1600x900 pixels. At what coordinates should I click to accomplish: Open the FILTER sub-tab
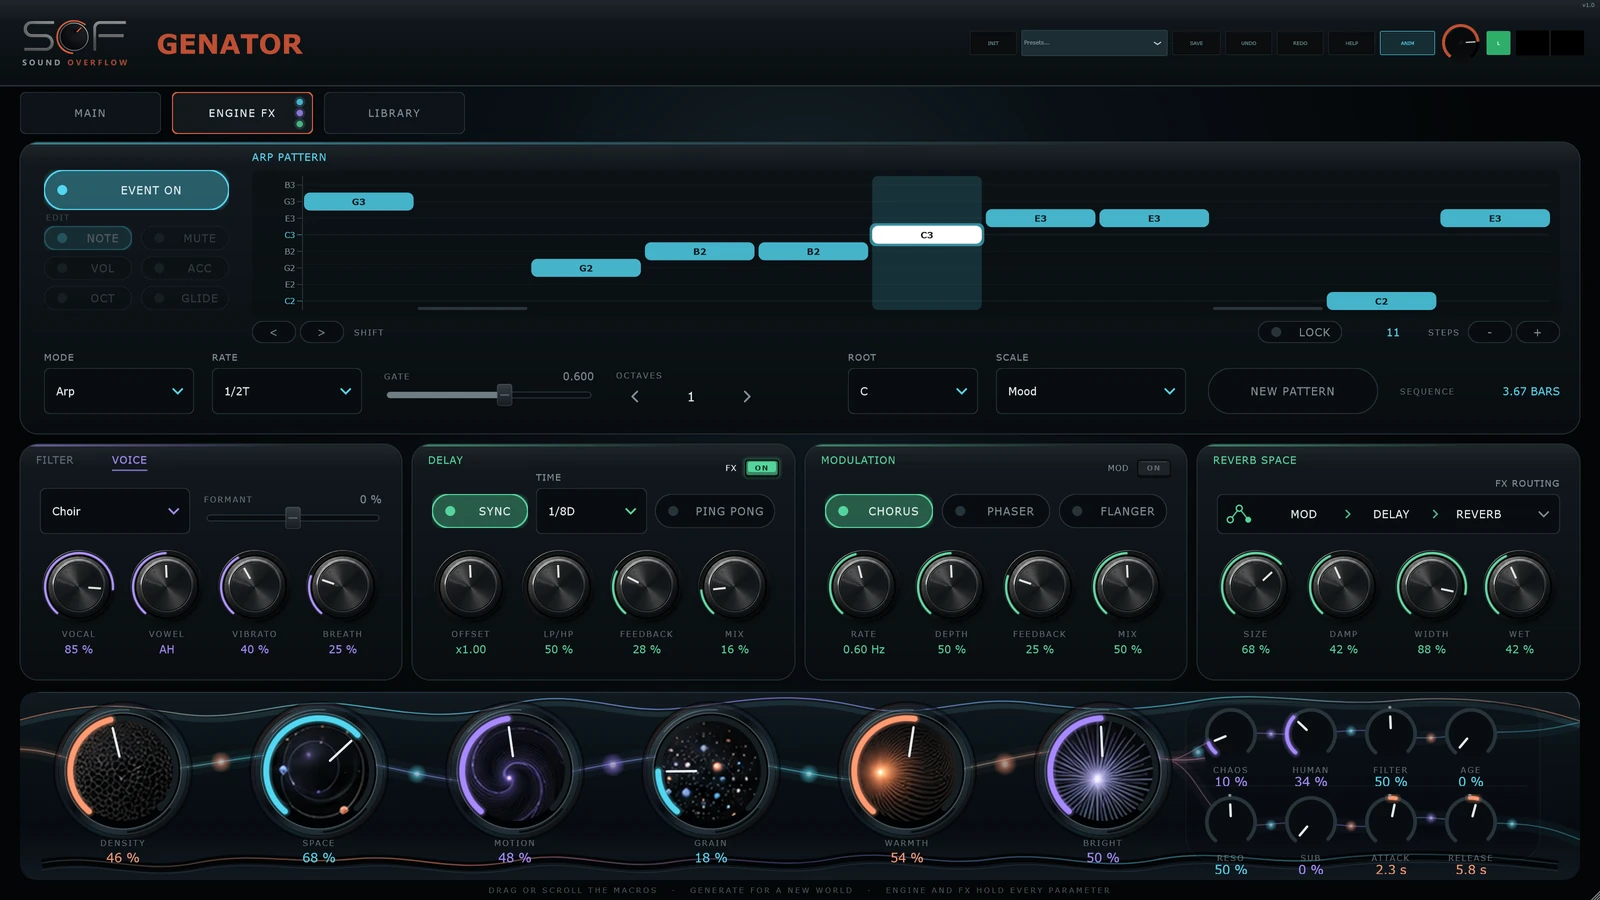[55, 460]
